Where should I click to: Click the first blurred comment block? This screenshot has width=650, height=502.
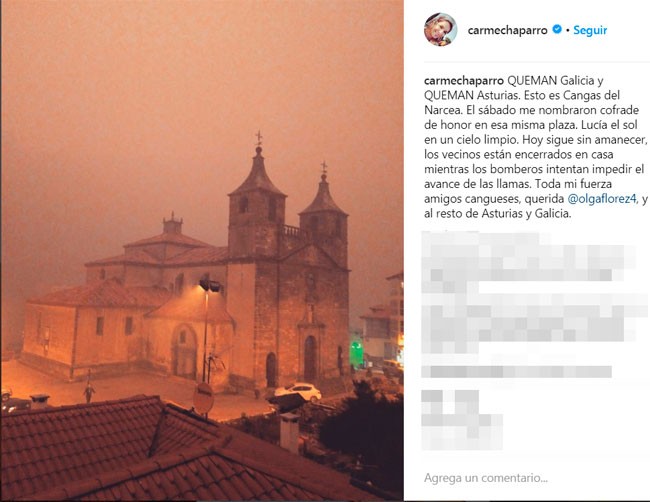click(529, 263)
